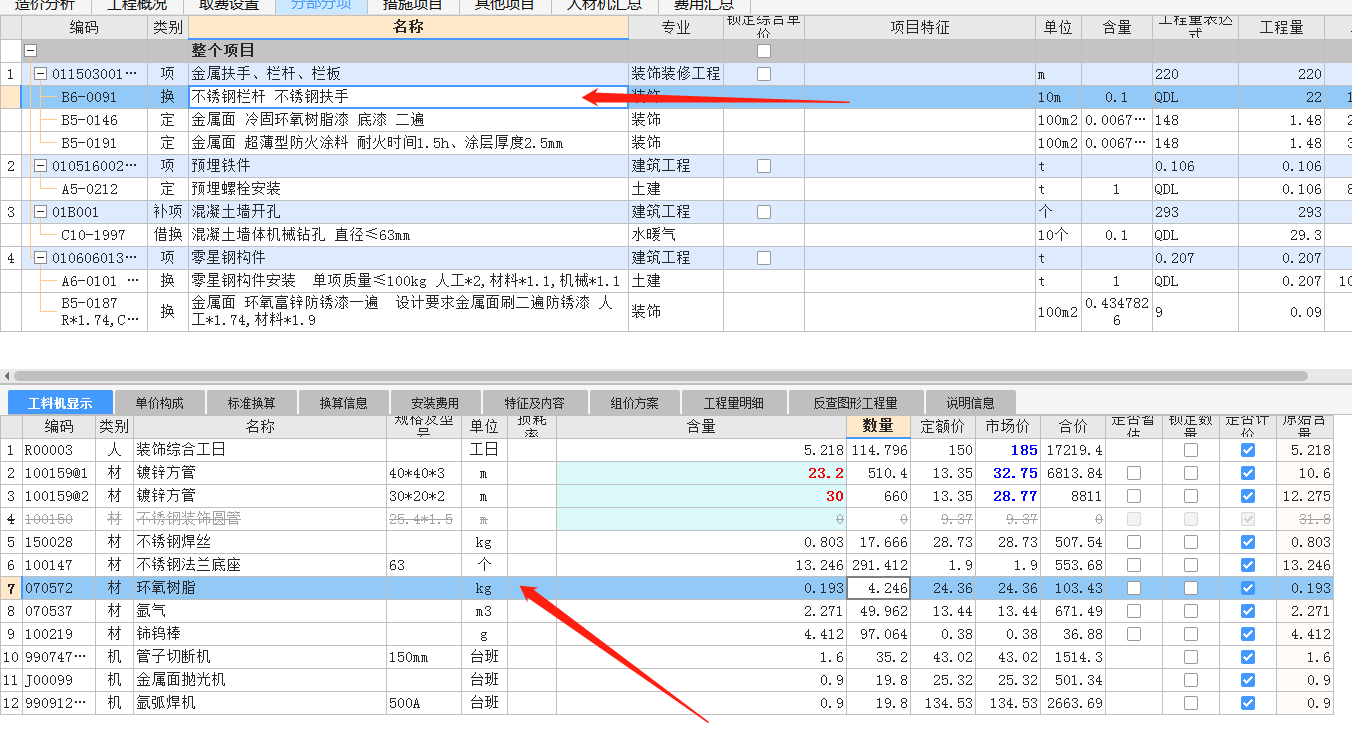The image size is (1352, 731).
Task: Switch to the 工料机显示 tab
Action: [60, 403]
